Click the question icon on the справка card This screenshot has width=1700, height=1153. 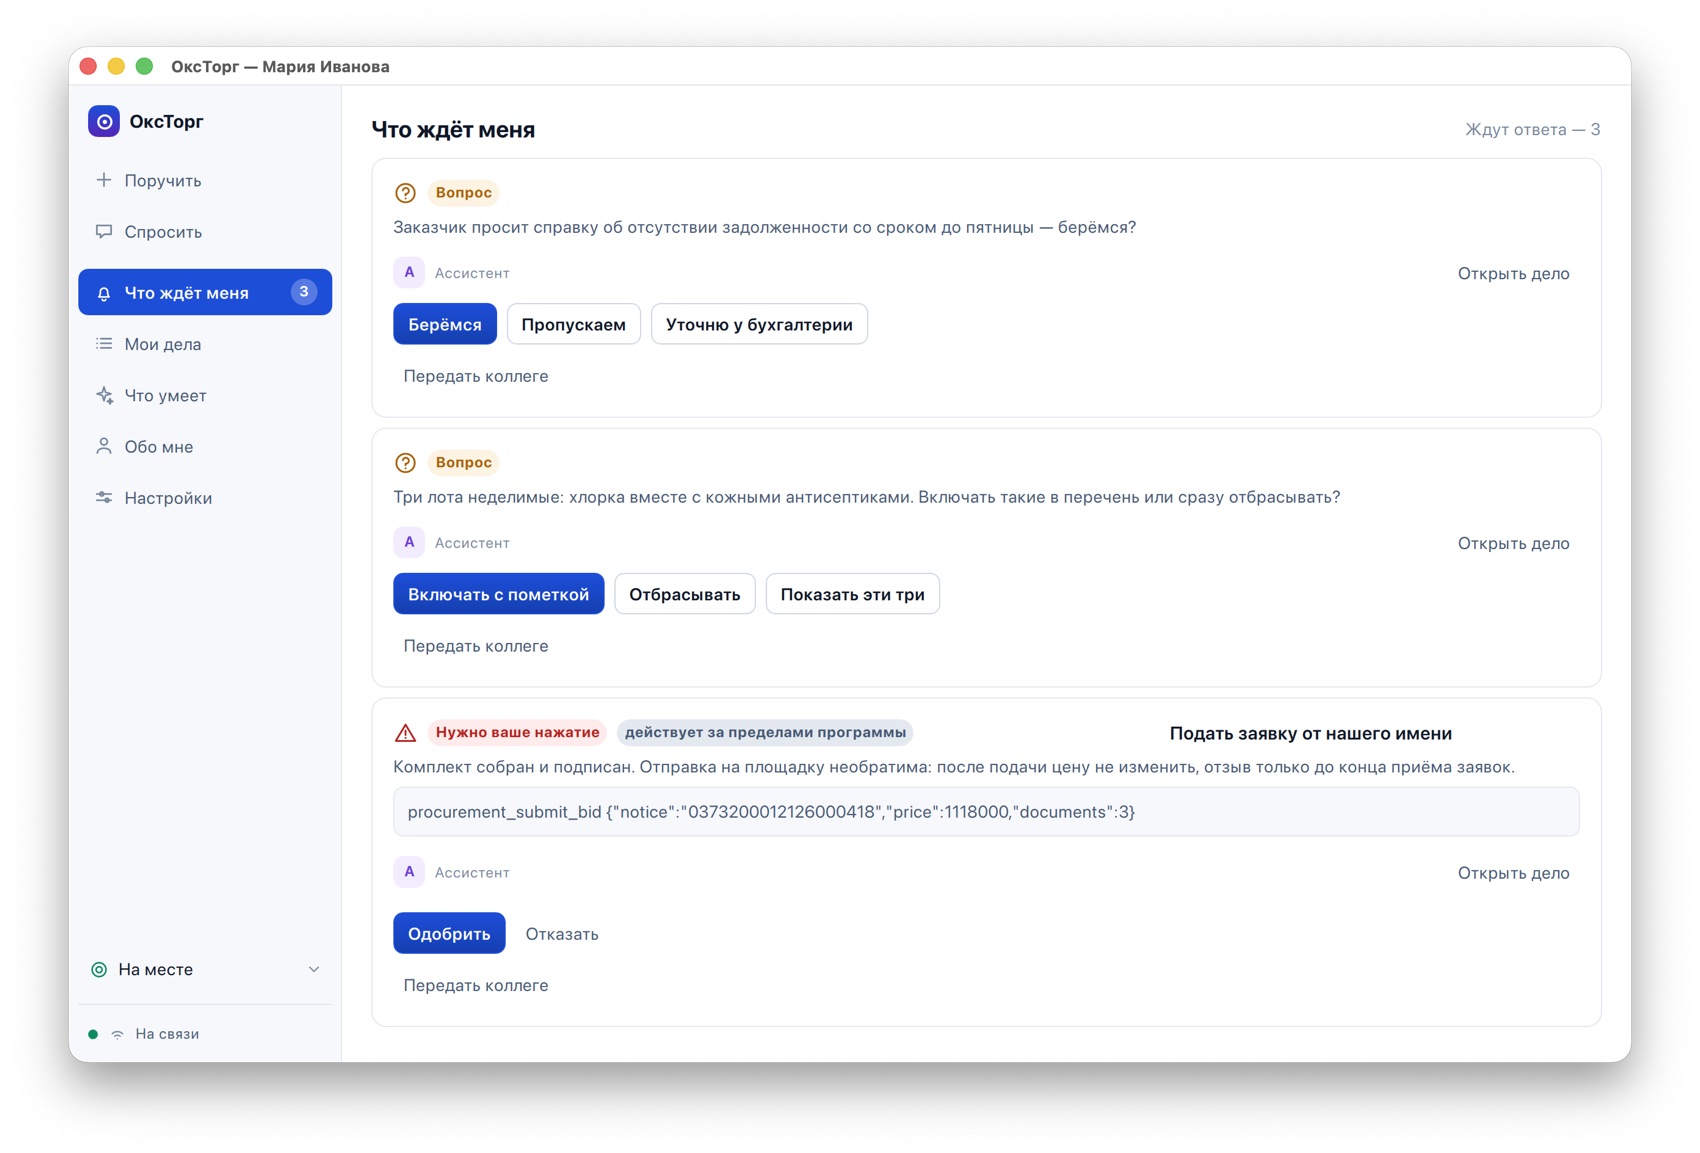[x=405, y=193]
